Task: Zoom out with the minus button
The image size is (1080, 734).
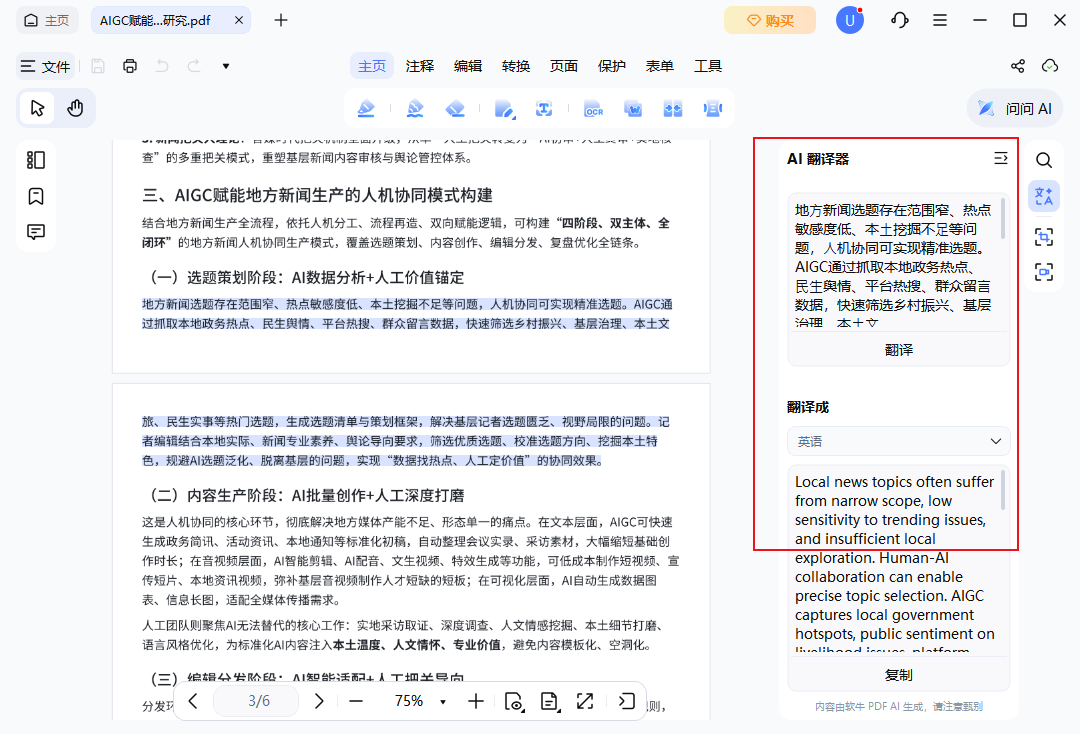Action: 356,701
